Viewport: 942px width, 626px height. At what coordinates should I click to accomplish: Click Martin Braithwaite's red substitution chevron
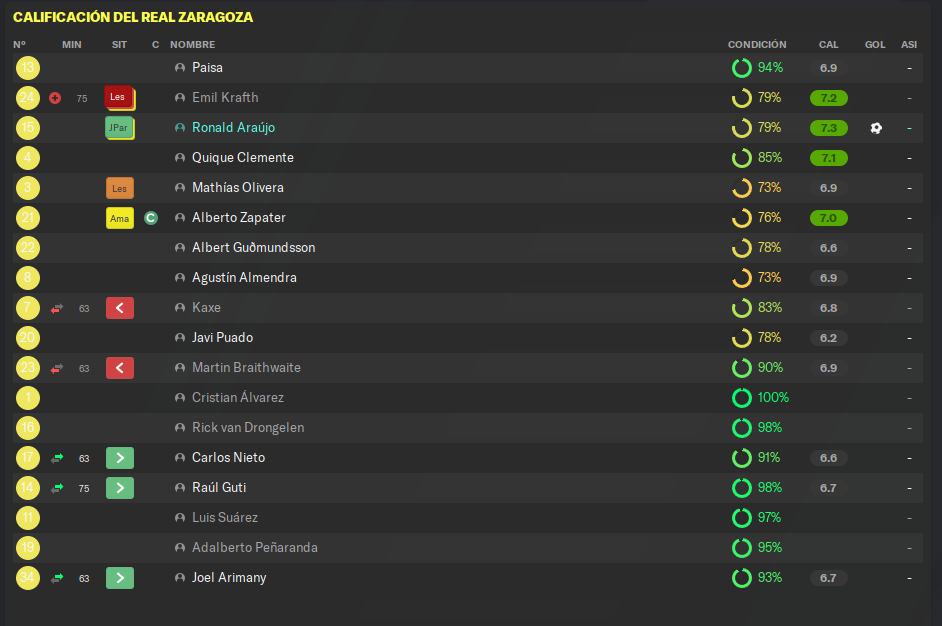(x=120, y=368)
